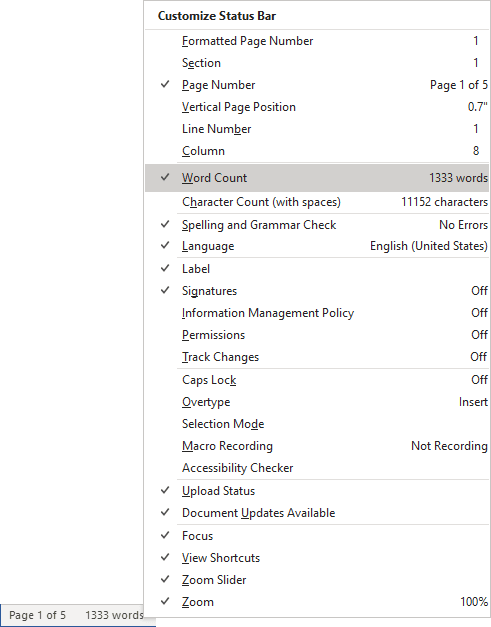Uncheck the Word Count option

coord(317,178)
